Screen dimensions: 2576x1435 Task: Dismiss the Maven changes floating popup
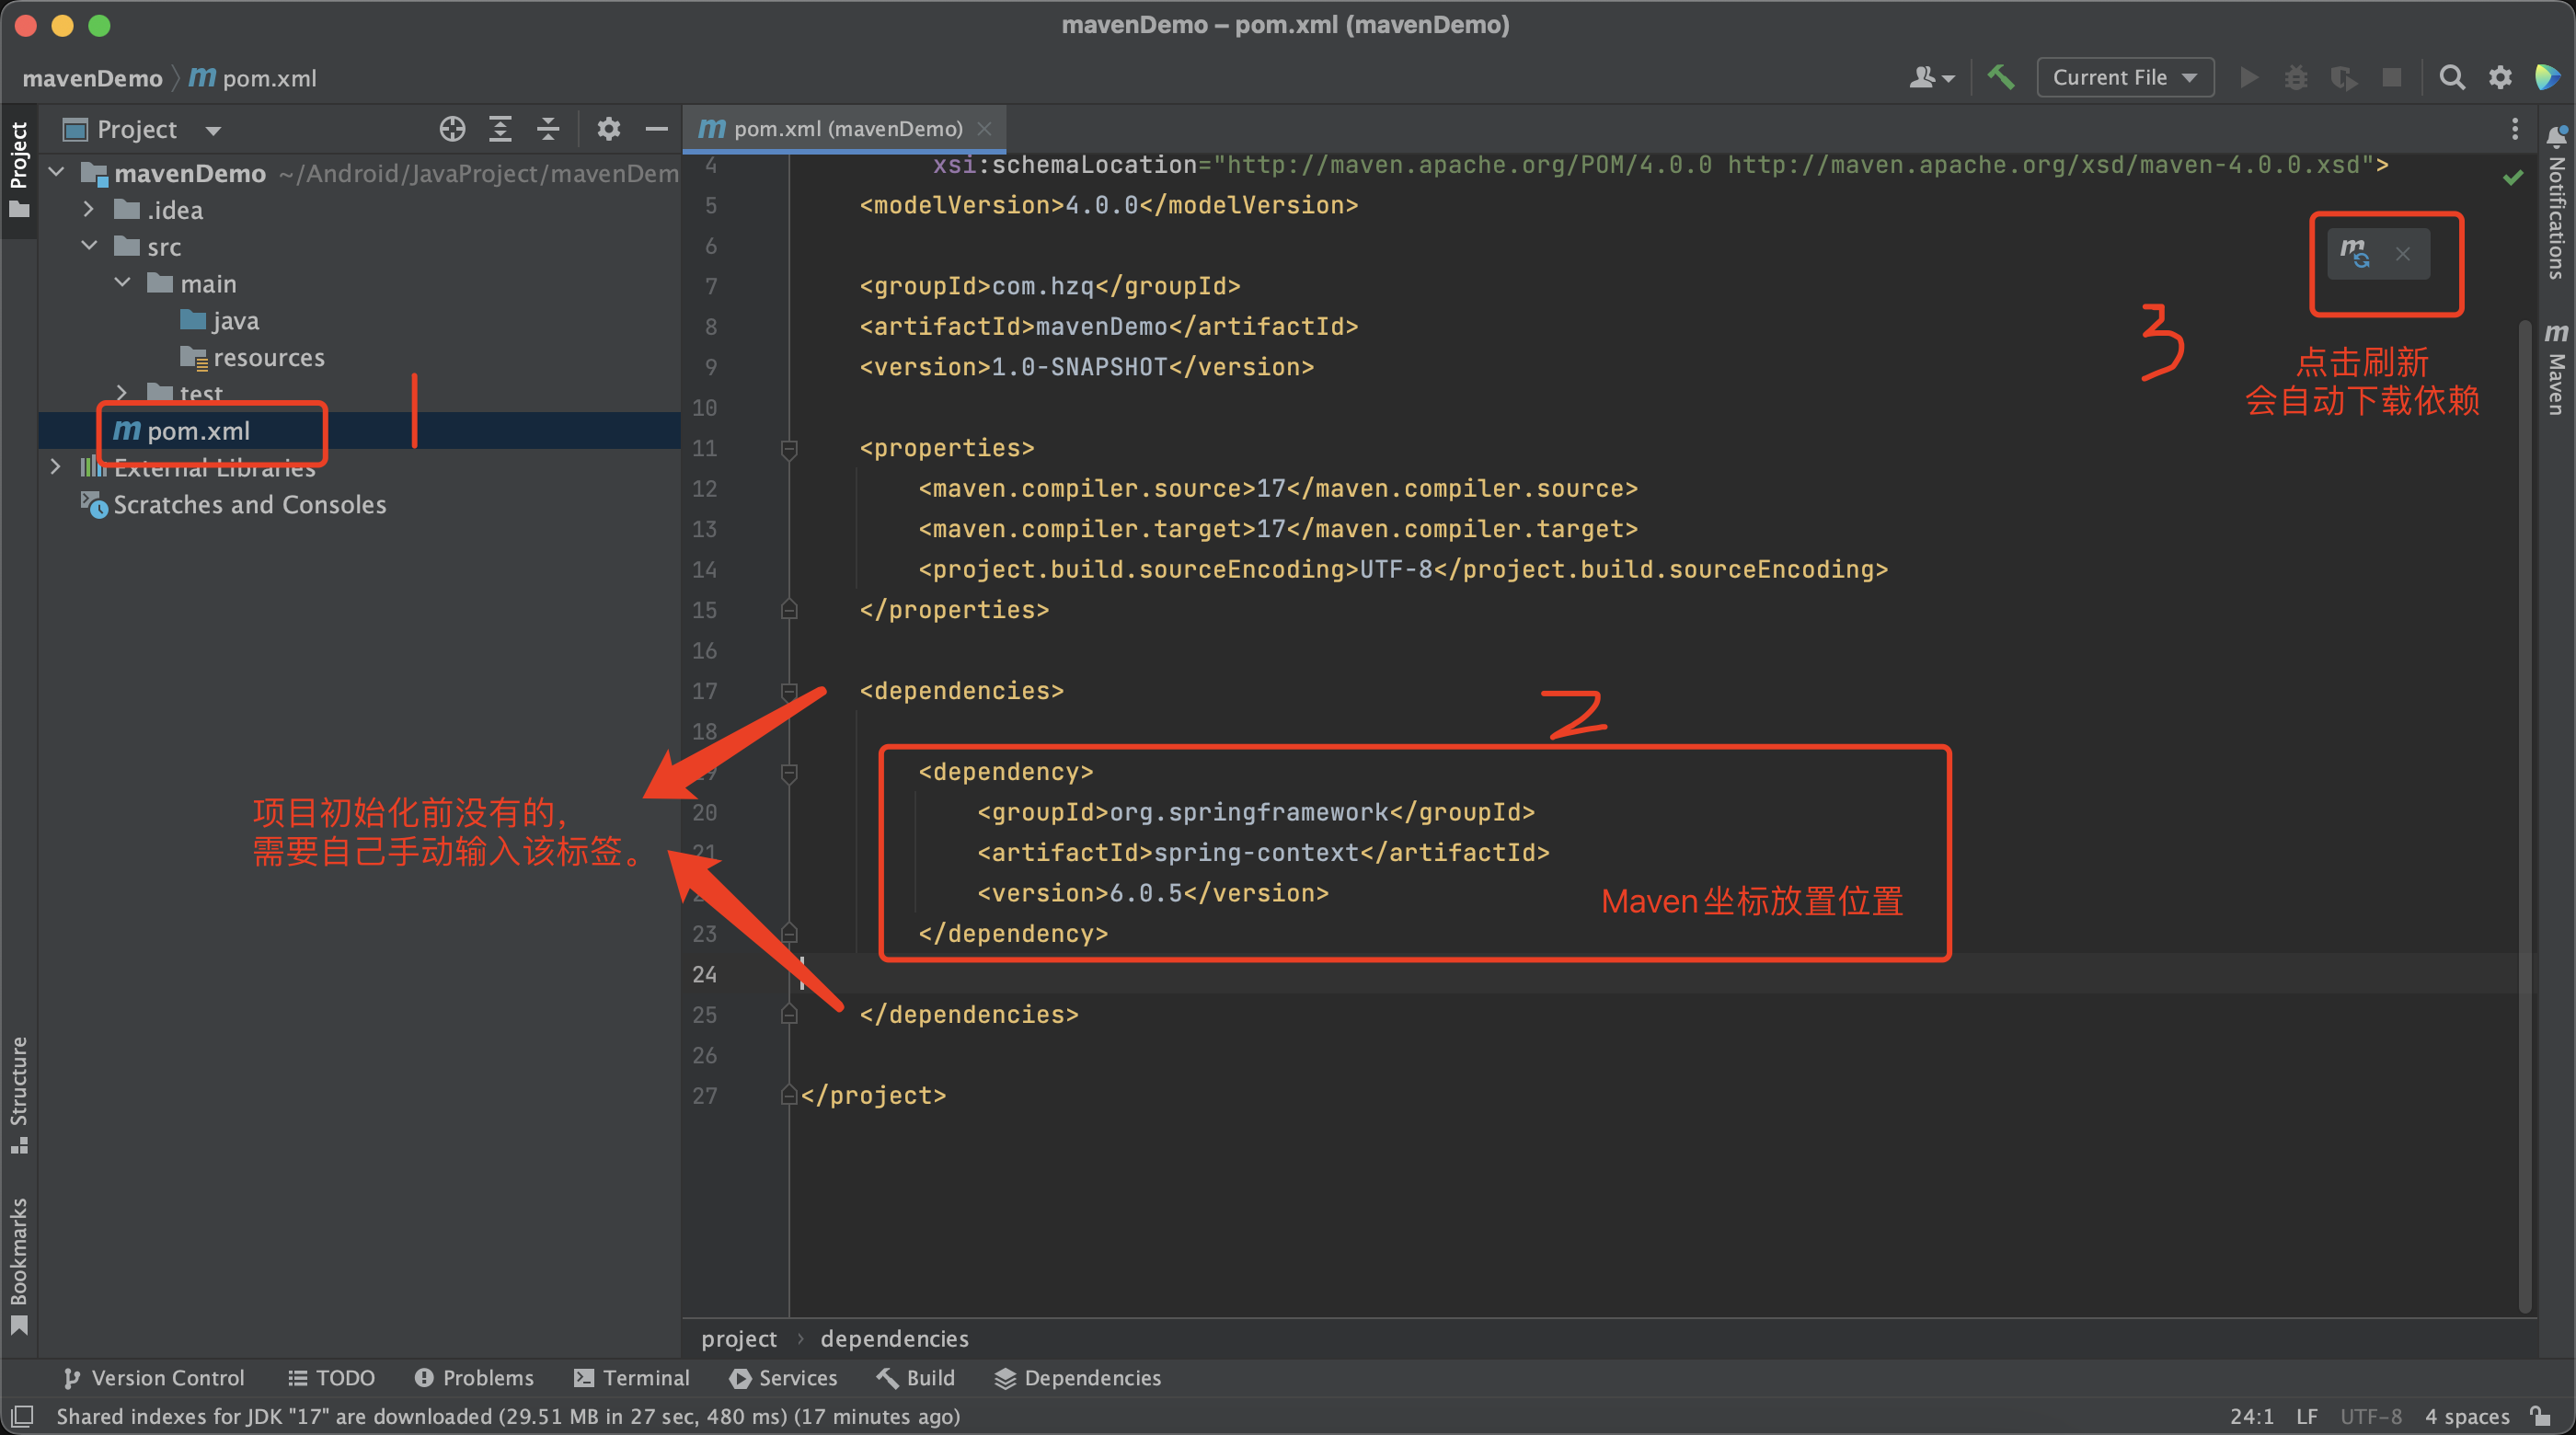click(2402, 254)
